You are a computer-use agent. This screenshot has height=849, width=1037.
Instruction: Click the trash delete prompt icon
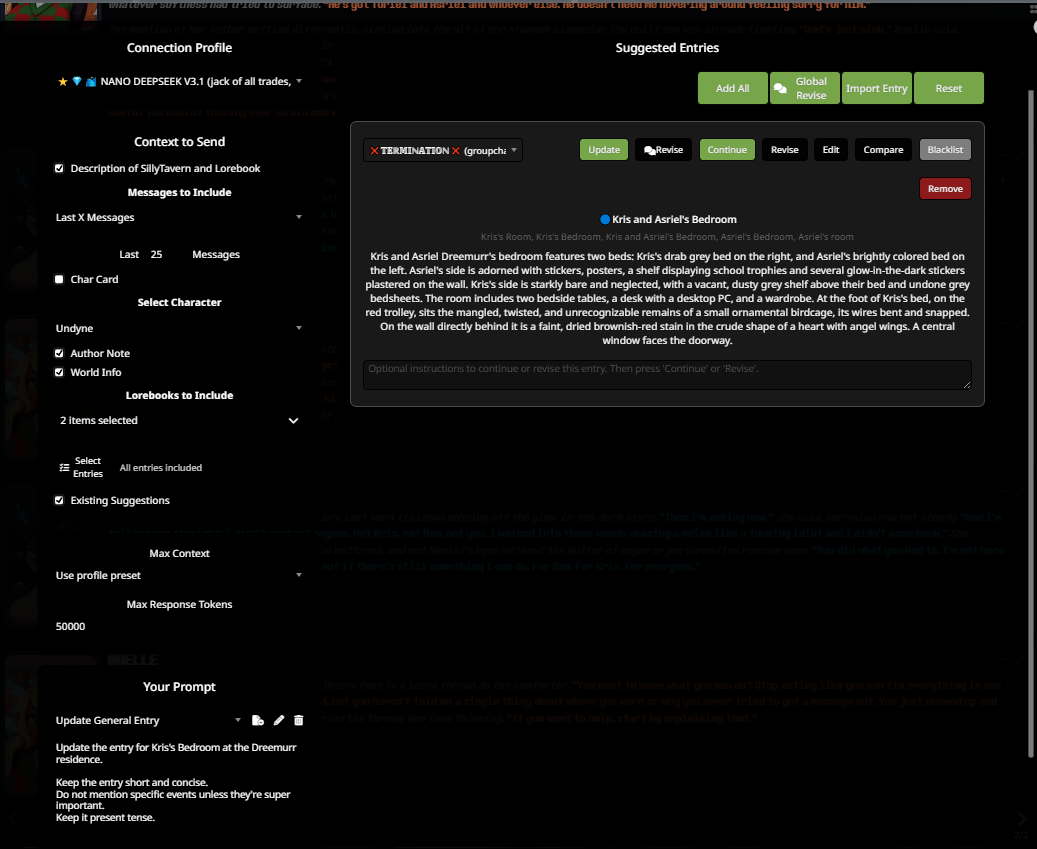(x=298, y=720)
